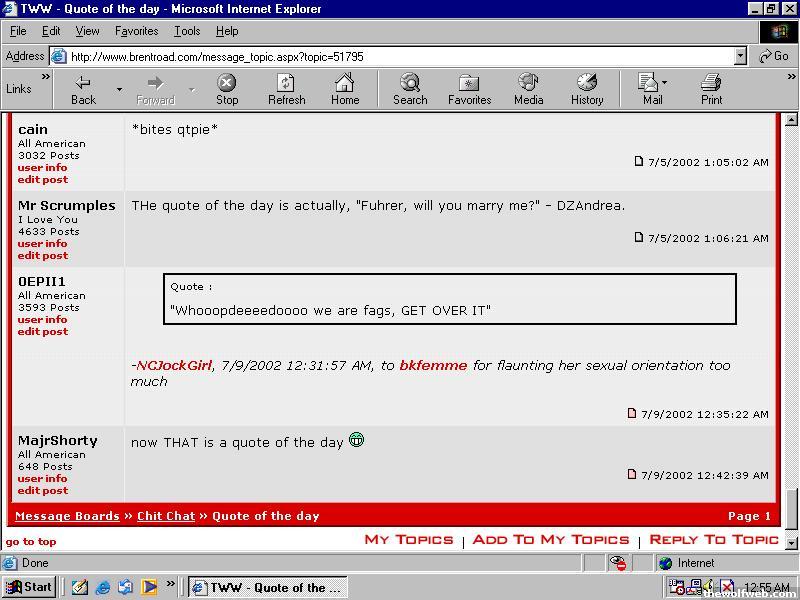The width and height of the screenshot is (800, 600).
Task: Expand the address bar dropdown arrow
Action: pyautogui.click(x=740, y=57)
